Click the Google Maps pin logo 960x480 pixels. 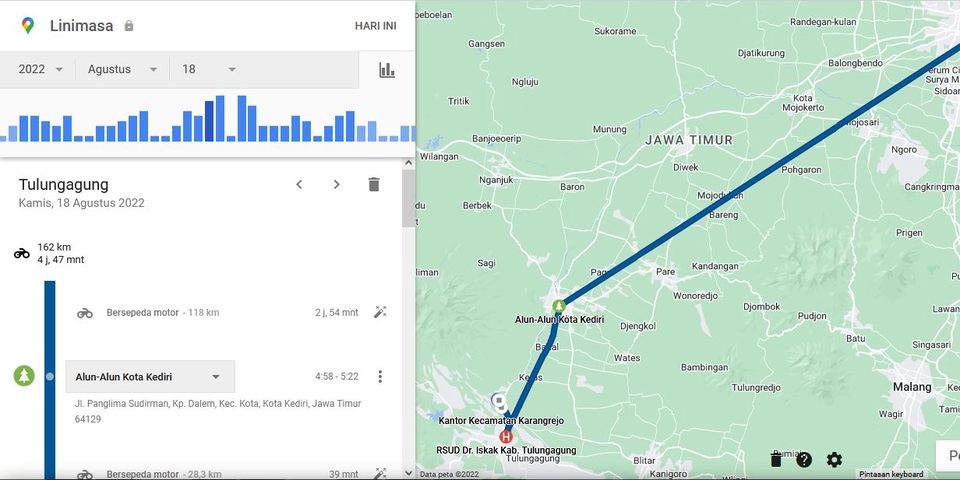coord(28,26)
